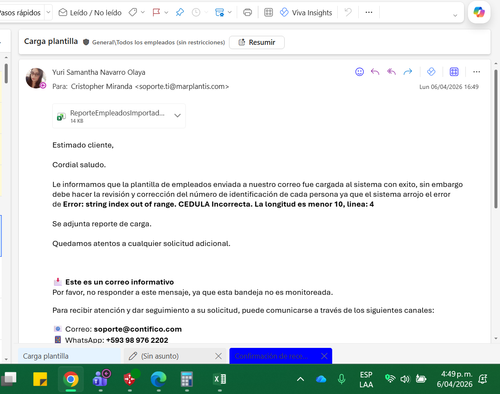Expand the attachment options chevron
This screenshot has width=500, height=394.
coord(177,116)
